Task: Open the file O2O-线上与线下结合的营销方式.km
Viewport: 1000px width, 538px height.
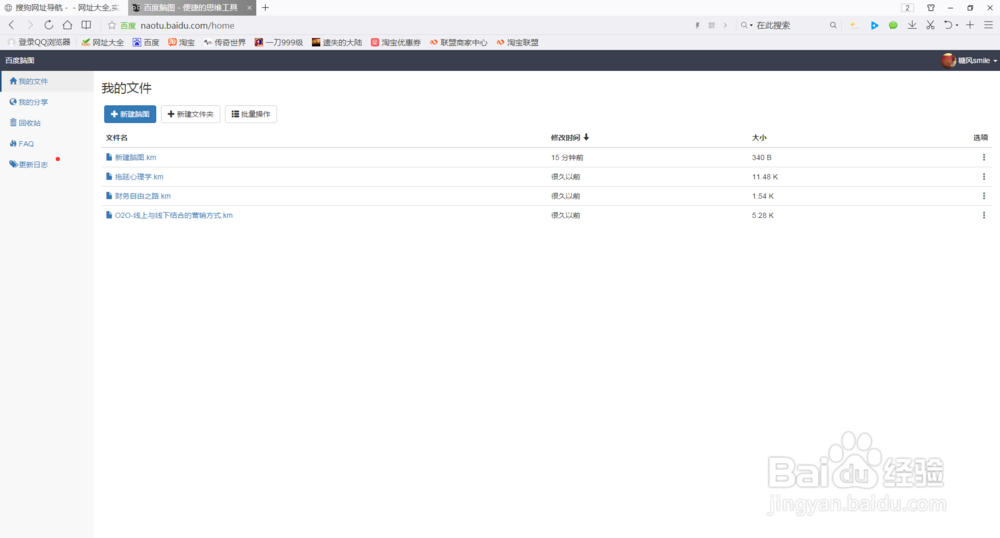Action: (x=173, y=215)
